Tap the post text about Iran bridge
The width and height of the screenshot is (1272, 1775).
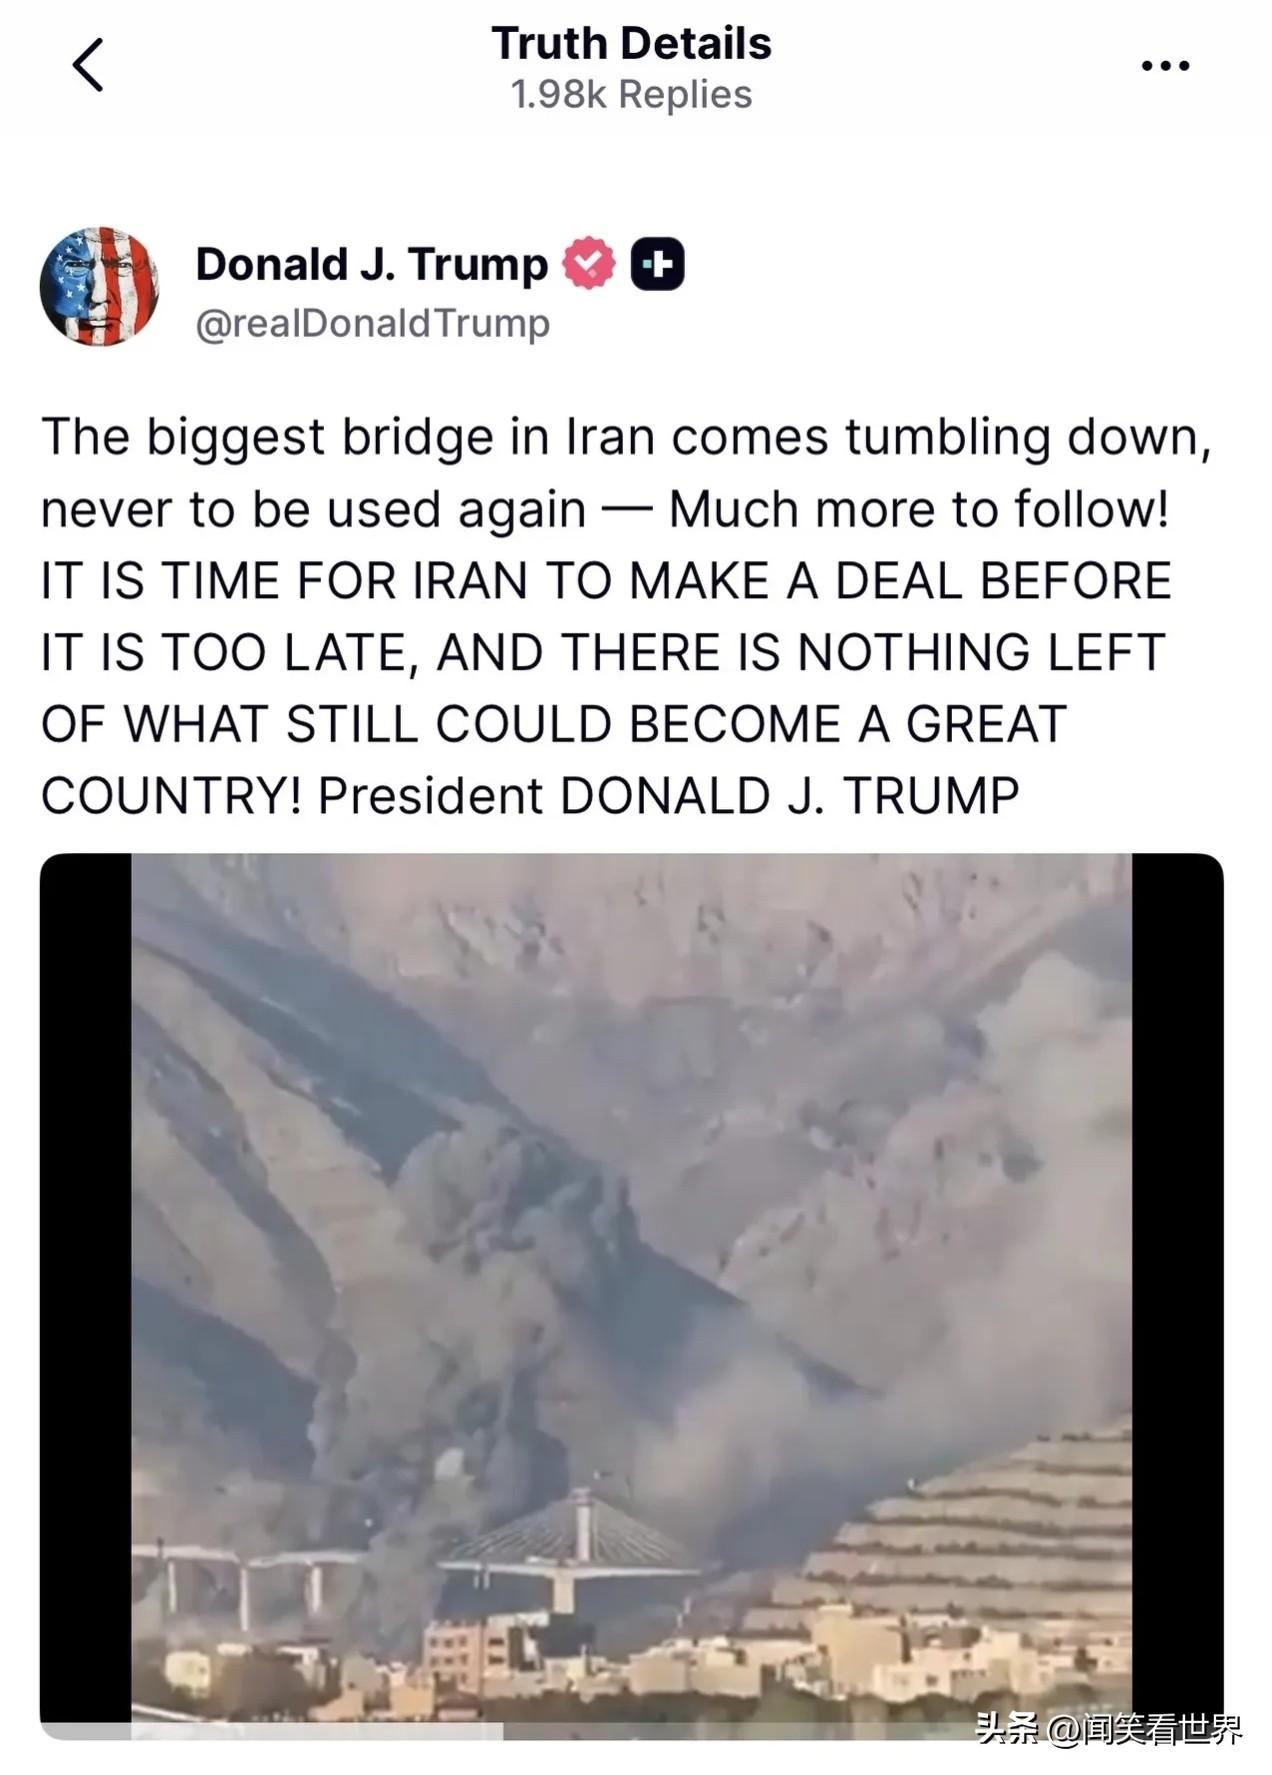tap(625, 616)
